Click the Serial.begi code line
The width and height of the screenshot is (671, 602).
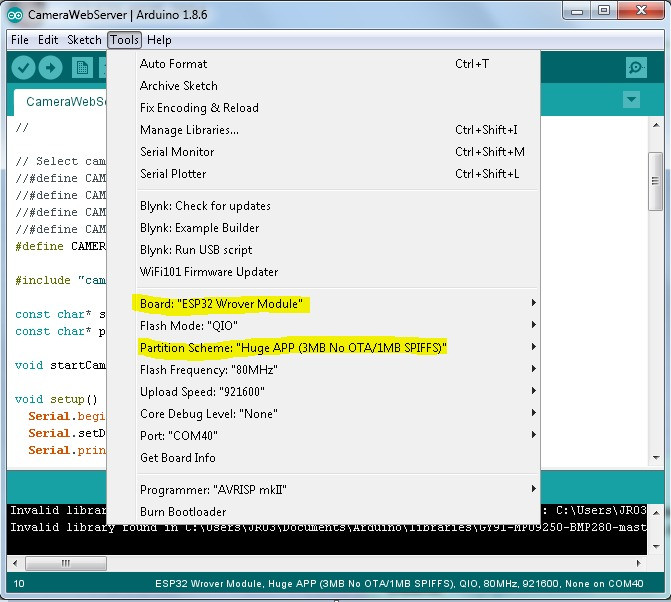[x=67, y=416]
